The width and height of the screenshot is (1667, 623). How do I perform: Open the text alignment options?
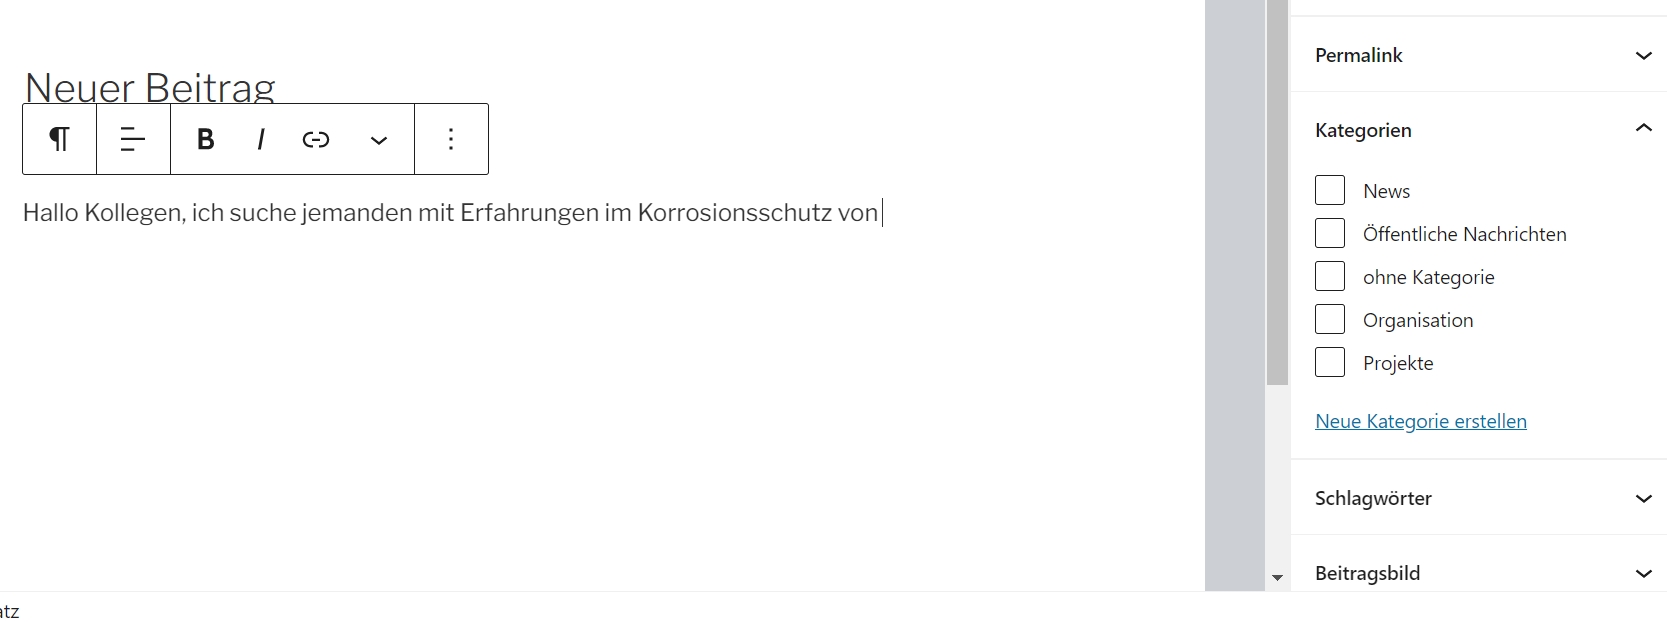[133, 139]
